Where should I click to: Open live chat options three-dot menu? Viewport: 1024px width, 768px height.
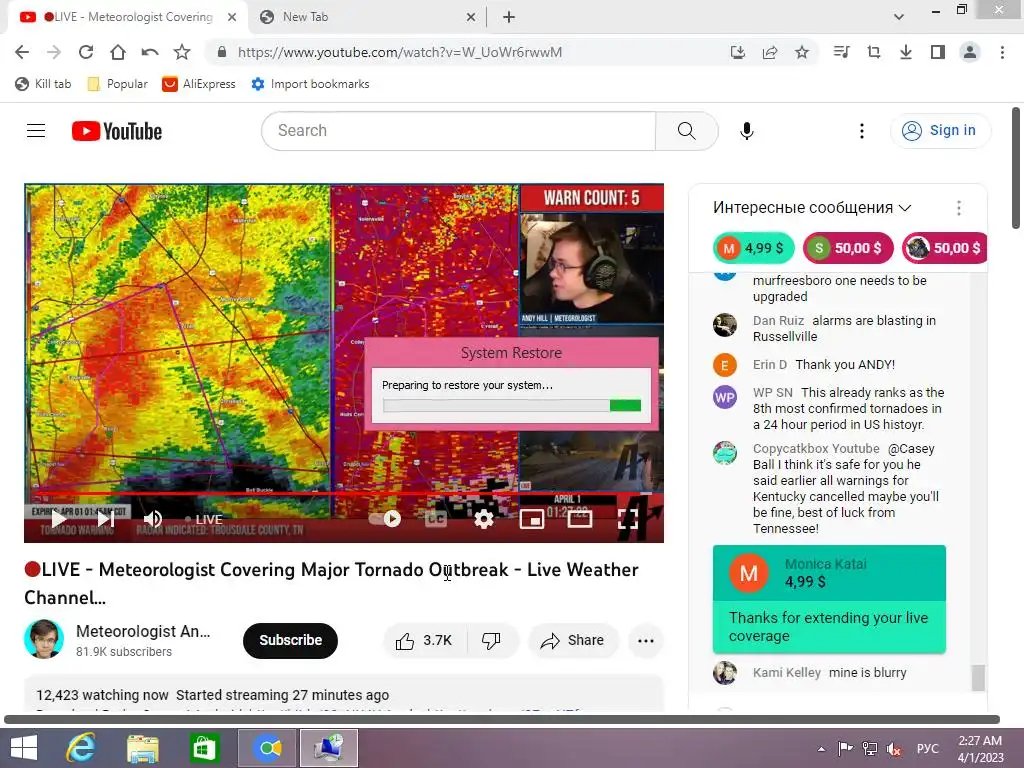tap(959, 208)
